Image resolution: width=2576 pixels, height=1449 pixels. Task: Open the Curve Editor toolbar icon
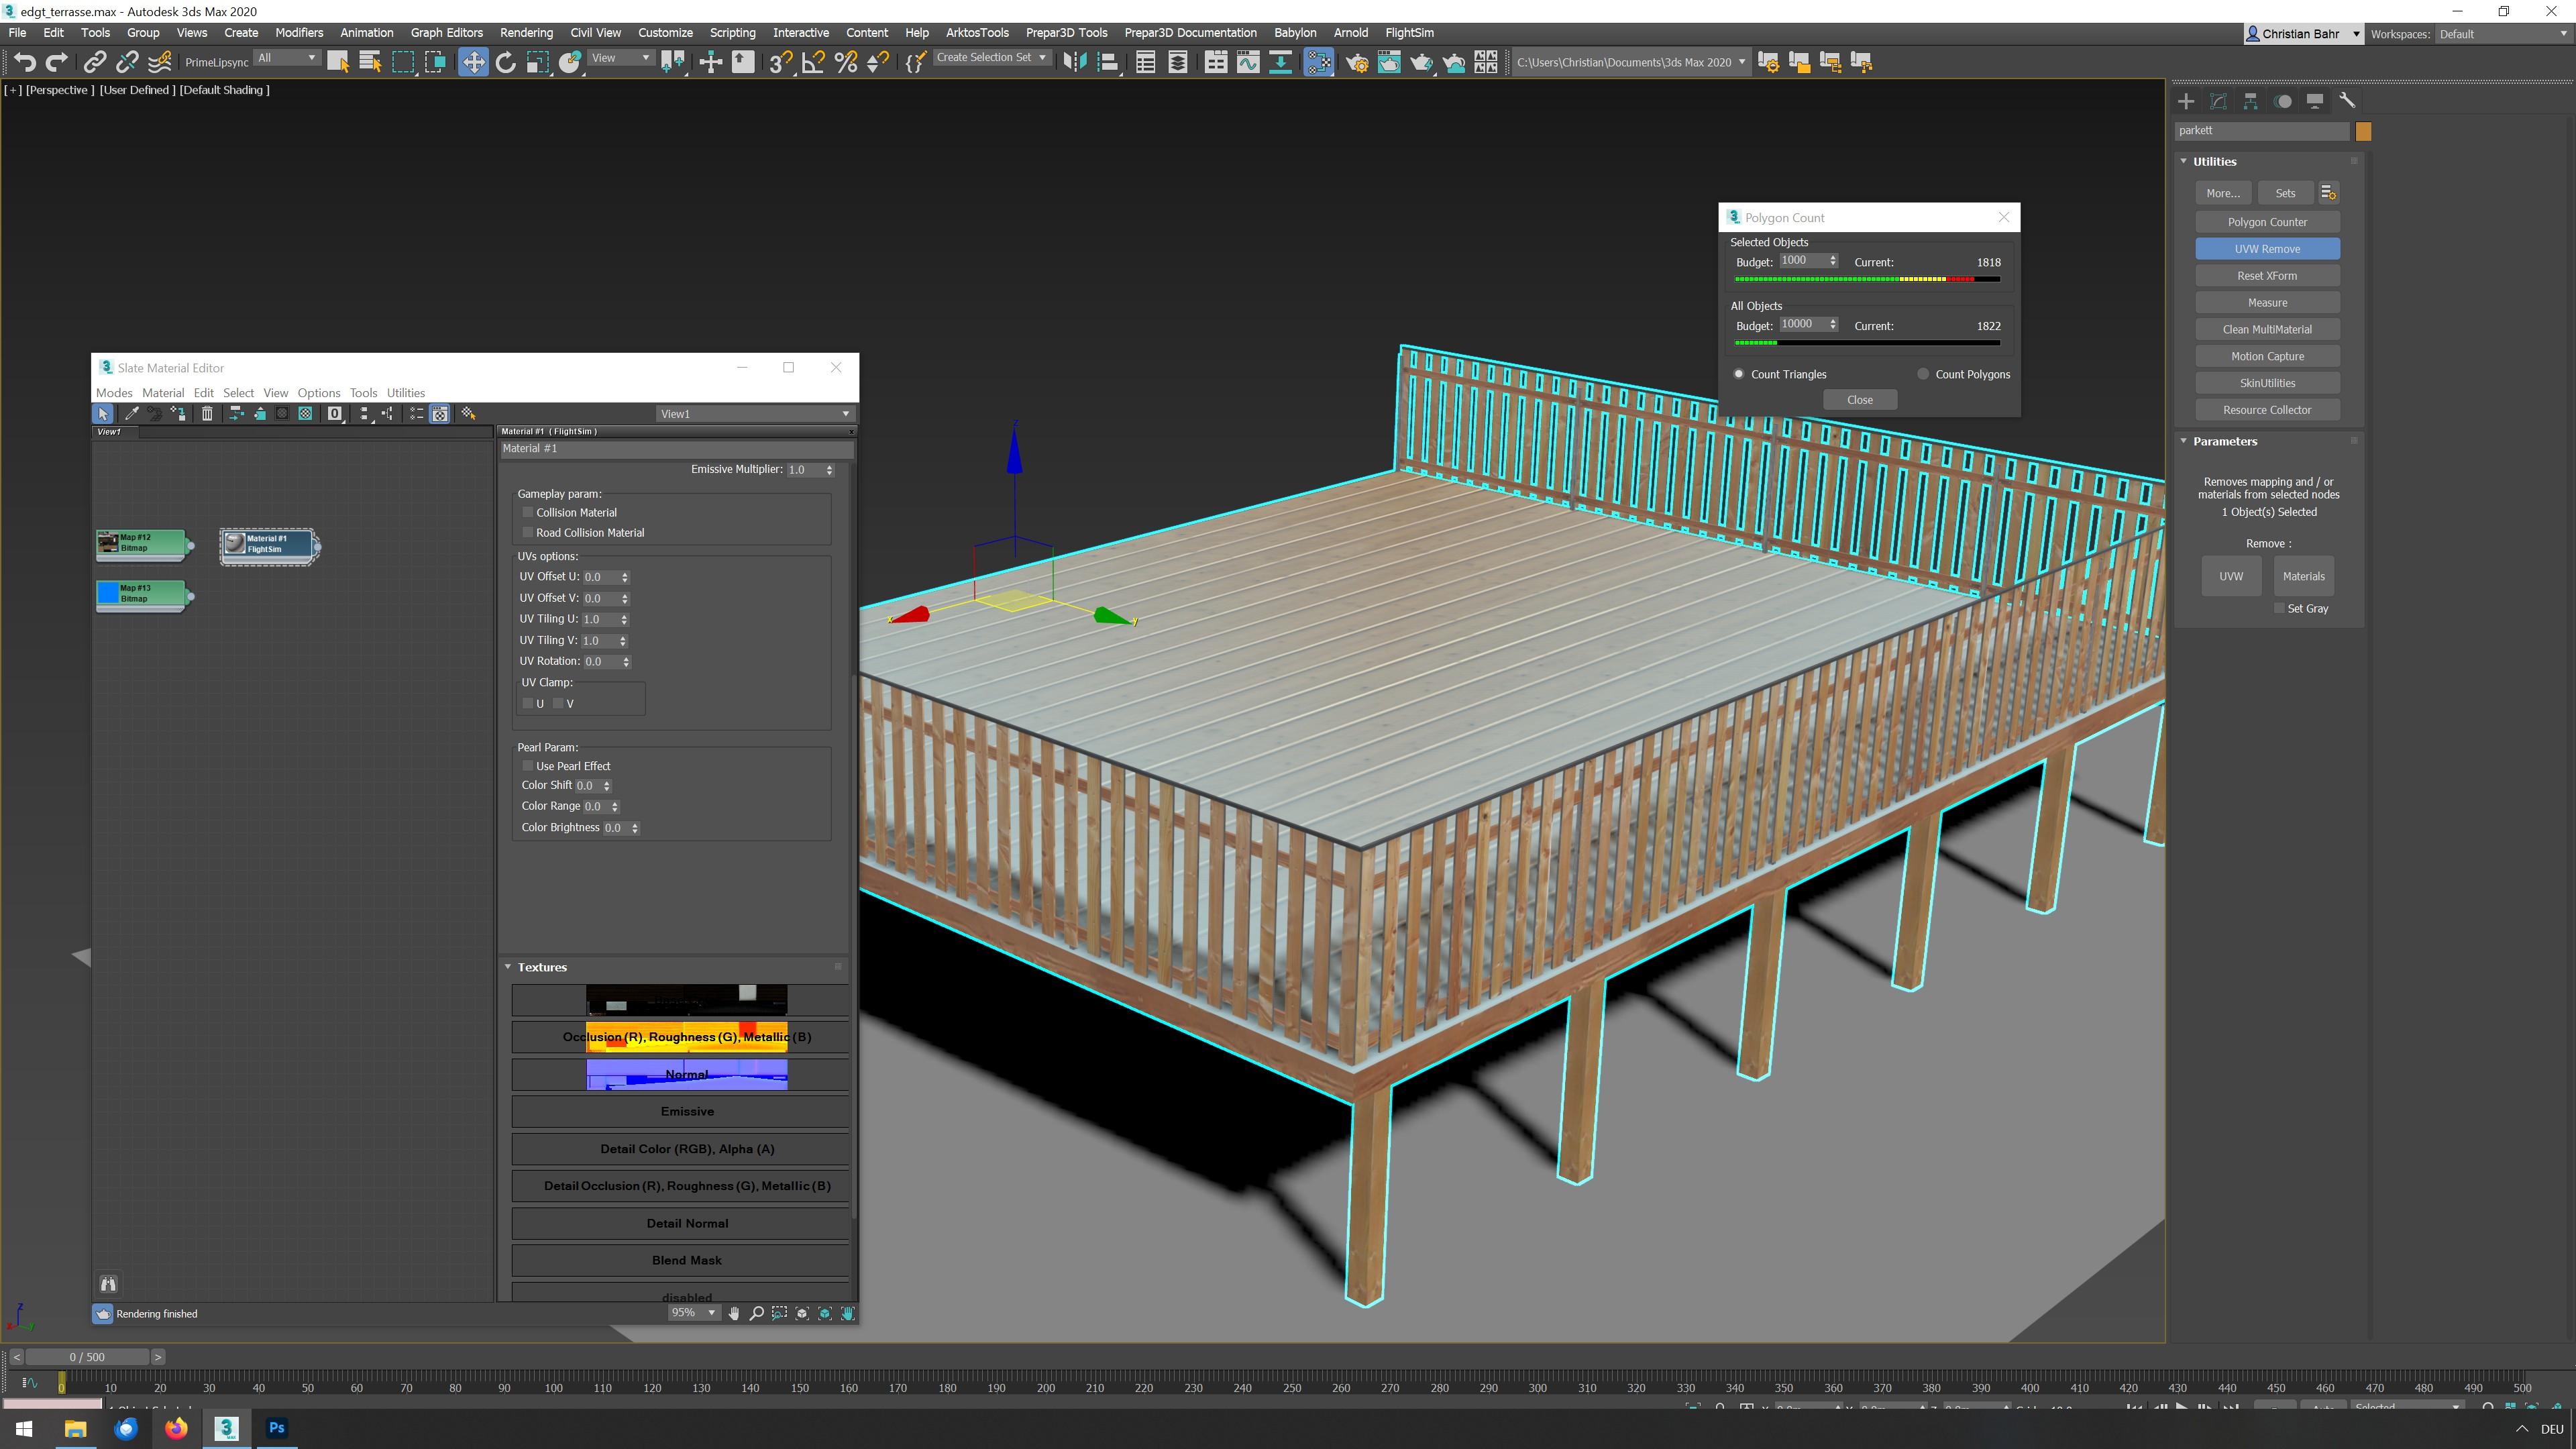[x=1248, y=62]
